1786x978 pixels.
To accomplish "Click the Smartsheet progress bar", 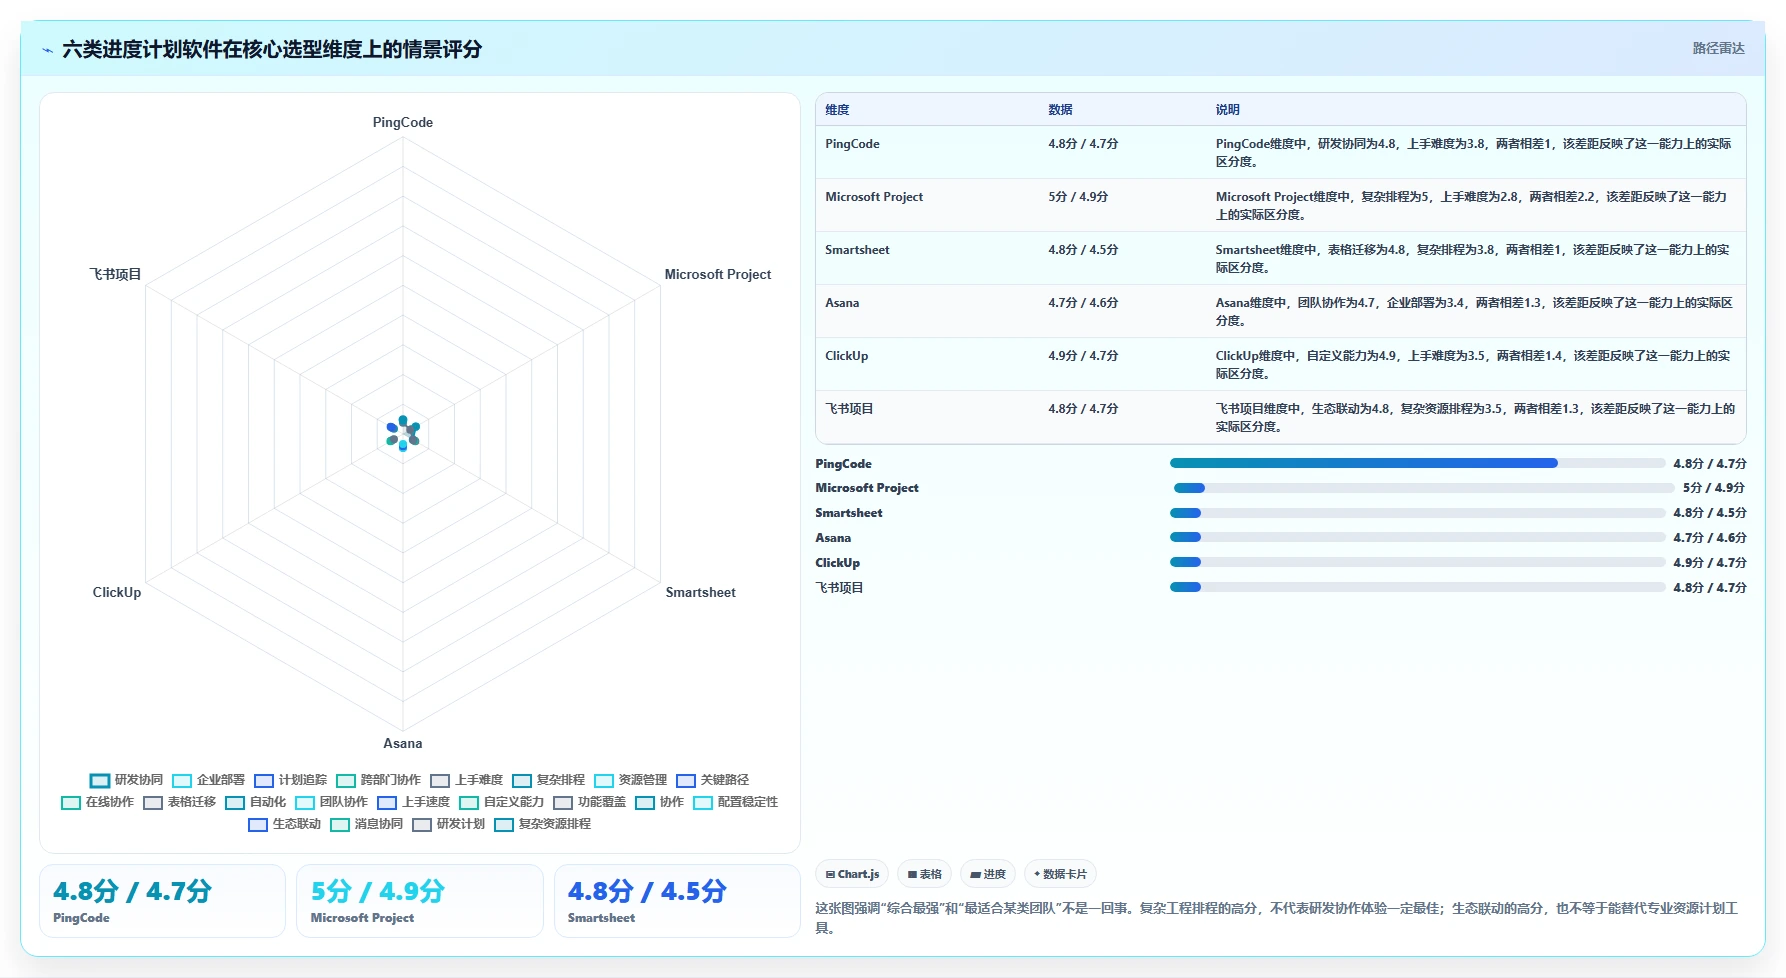I will tap(1417, 513).
